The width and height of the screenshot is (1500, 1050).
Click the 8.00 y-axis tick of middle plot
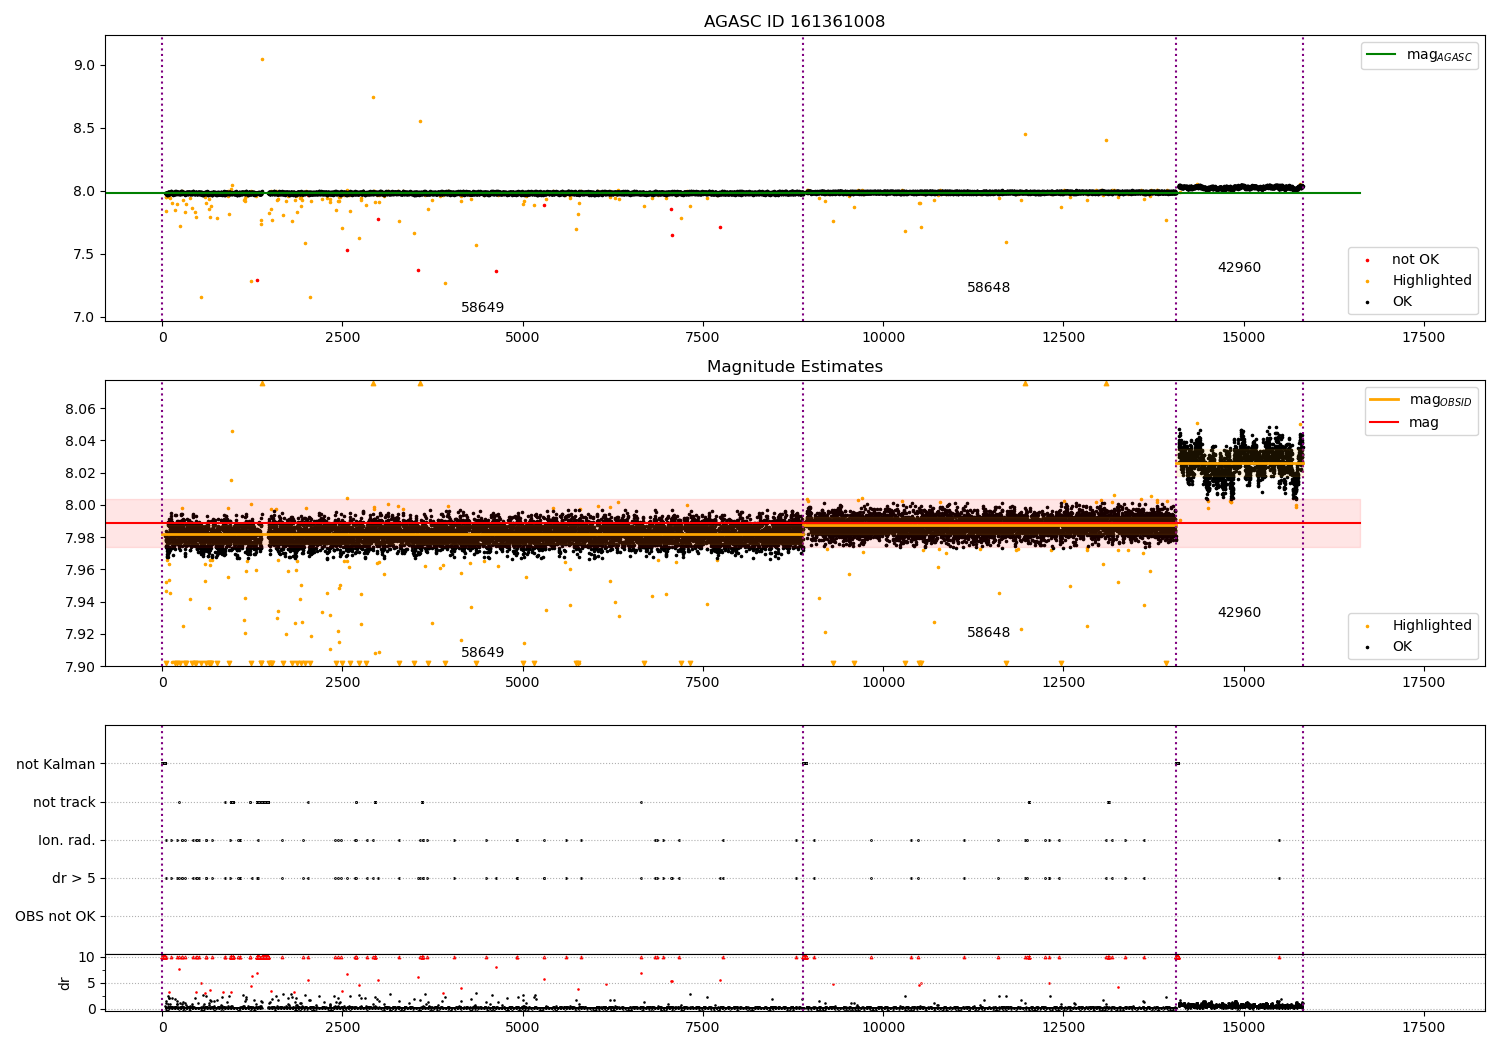tap(80, 505)
